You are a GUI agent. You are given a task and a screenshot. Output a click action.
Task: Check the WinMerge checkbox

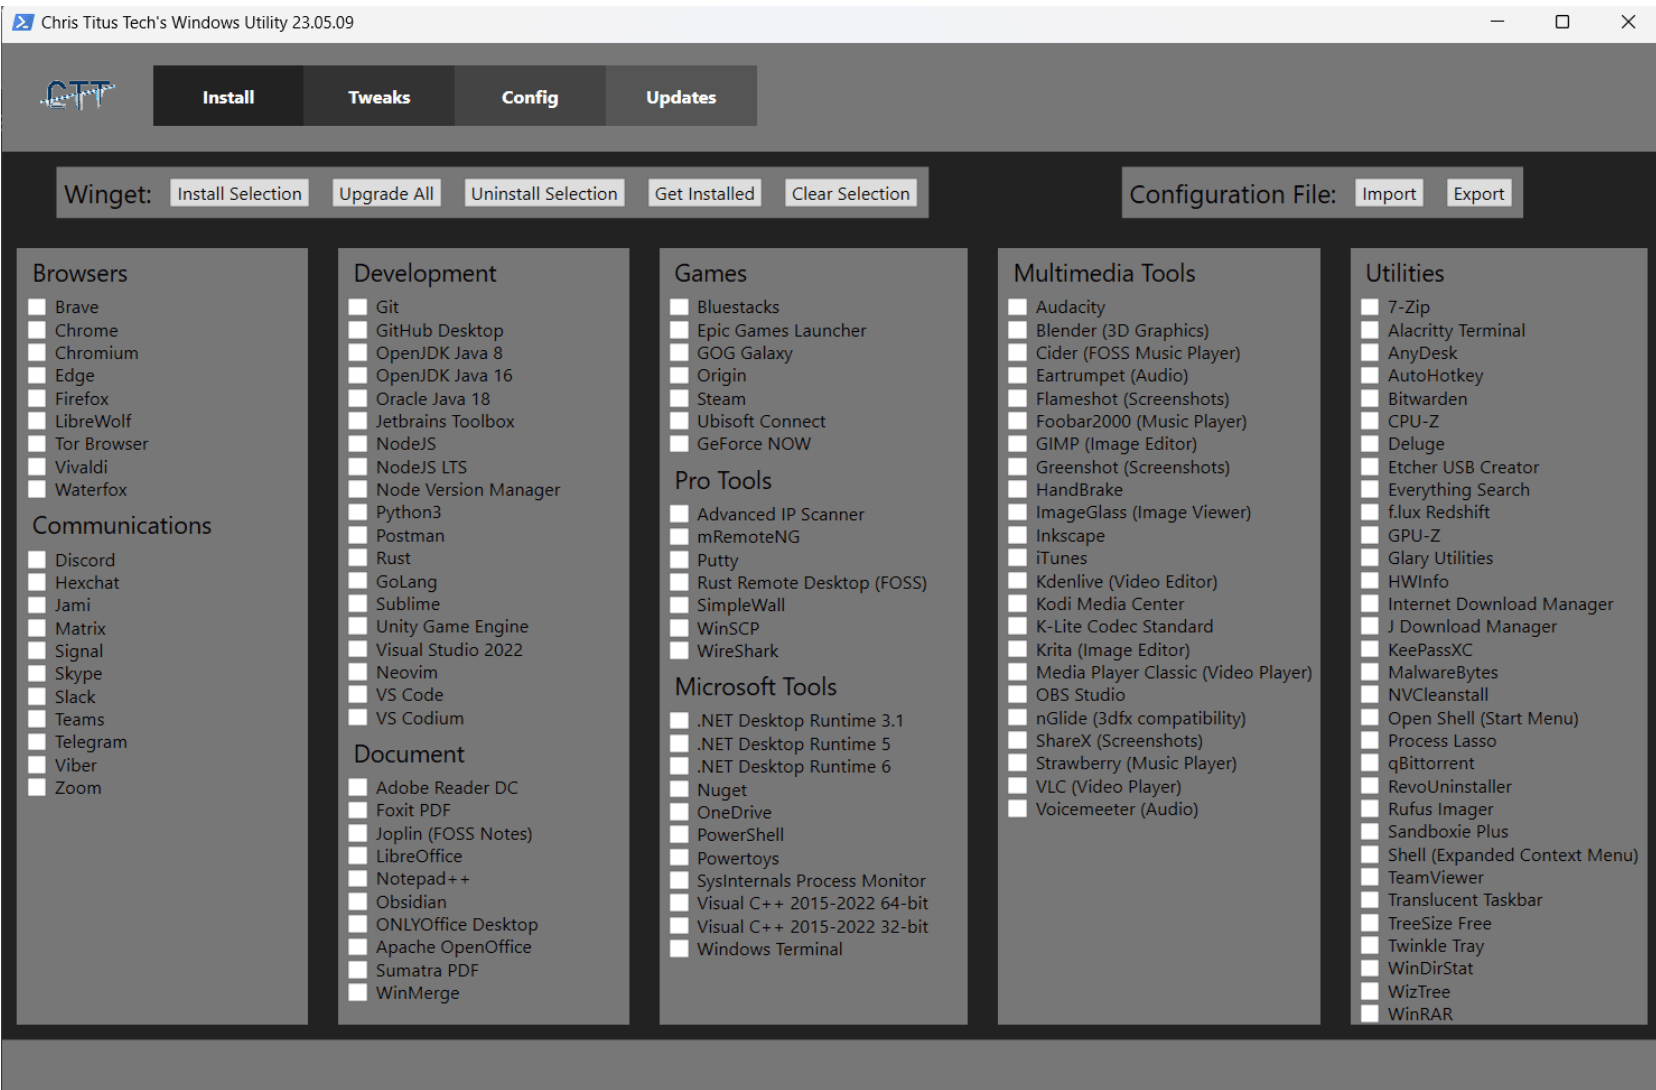(x=358, y=992)
